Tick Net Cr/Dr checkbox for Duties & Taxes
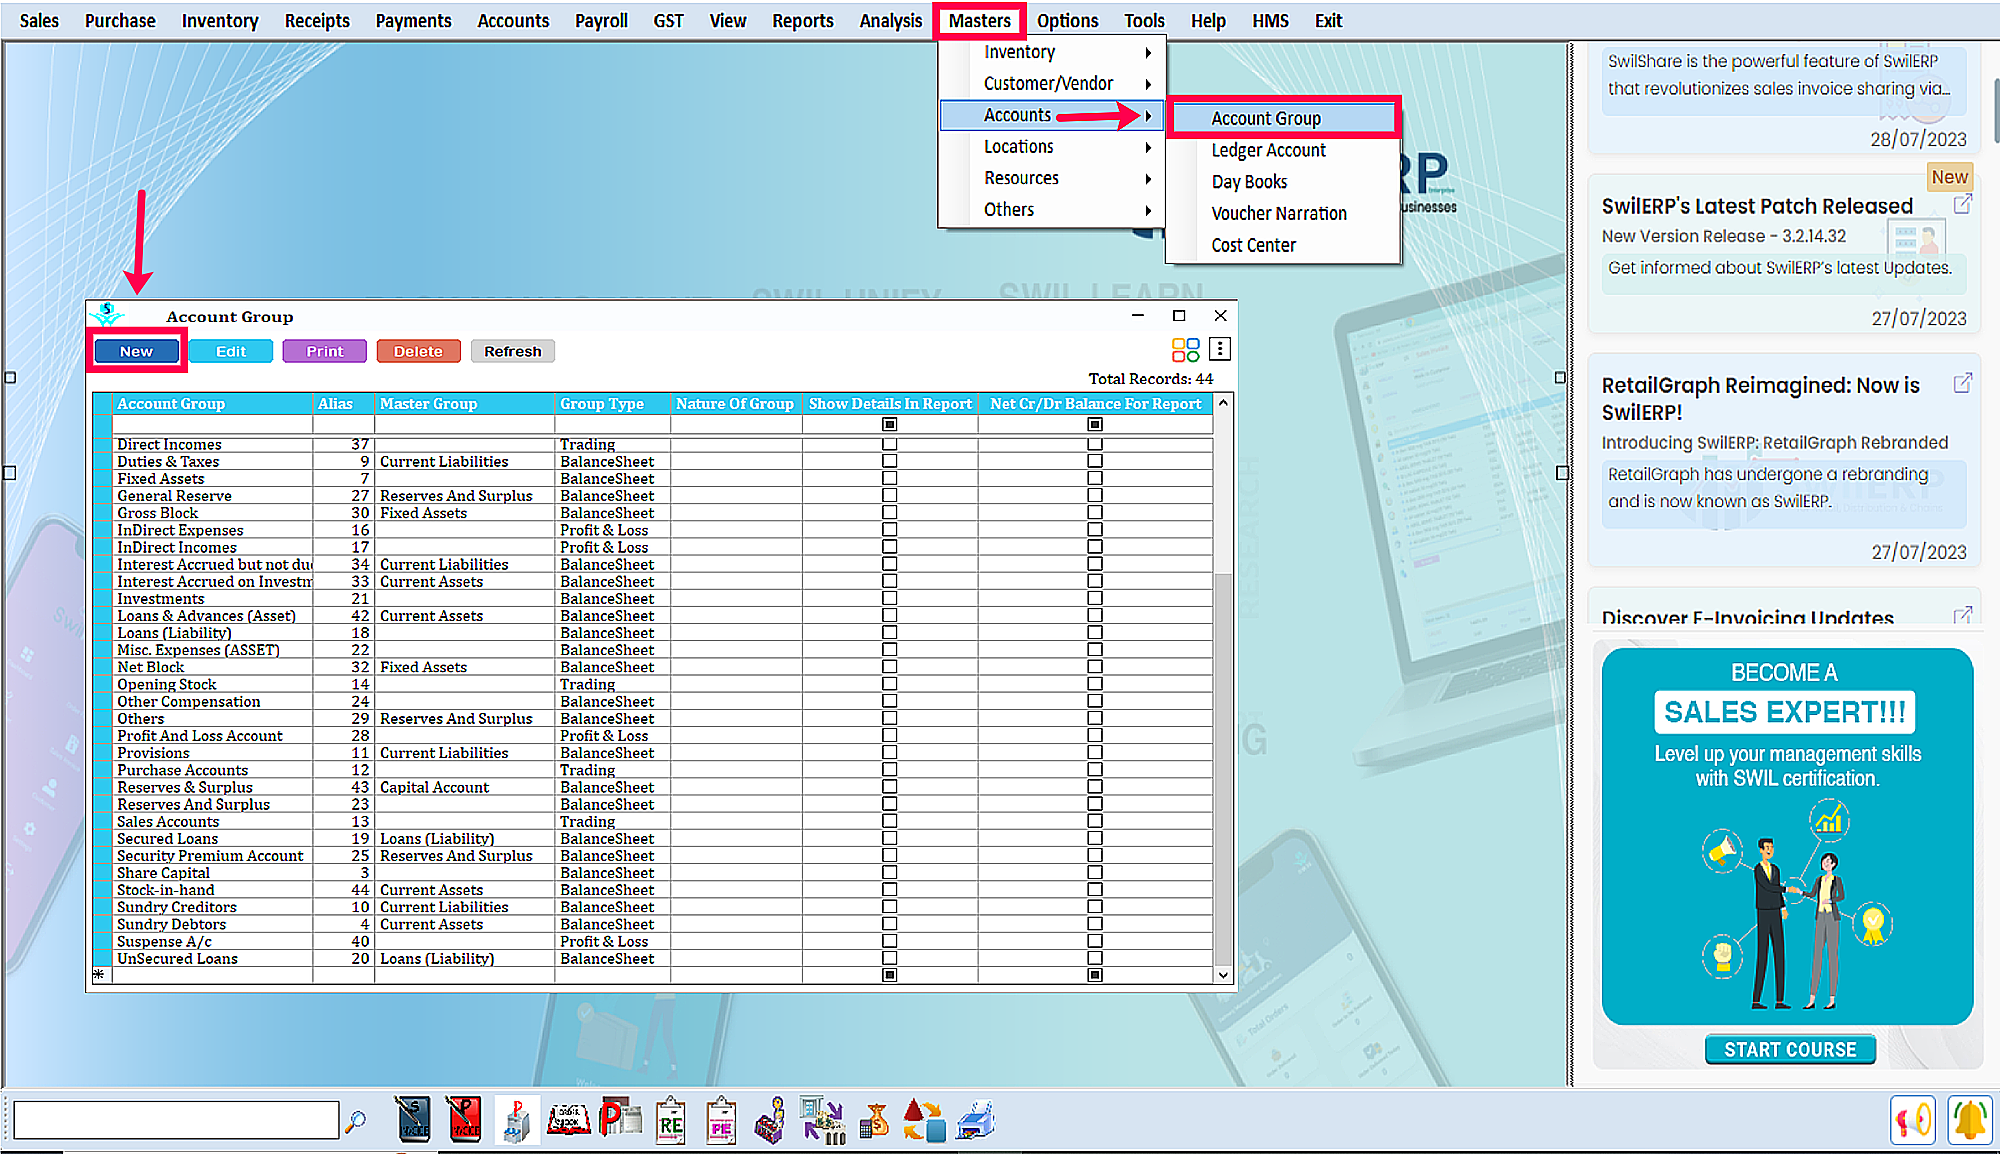This screenshot has height=1154, width=2000. click(x=1095, y=461)
